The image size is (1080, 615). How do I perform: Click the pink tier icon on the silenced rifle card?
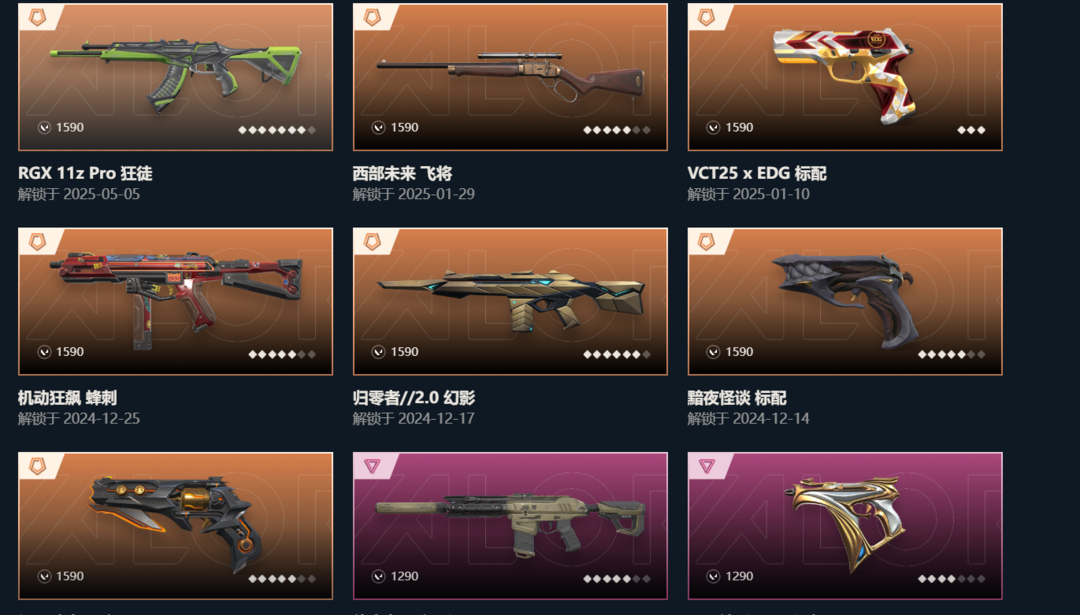(x=372, y=466)
